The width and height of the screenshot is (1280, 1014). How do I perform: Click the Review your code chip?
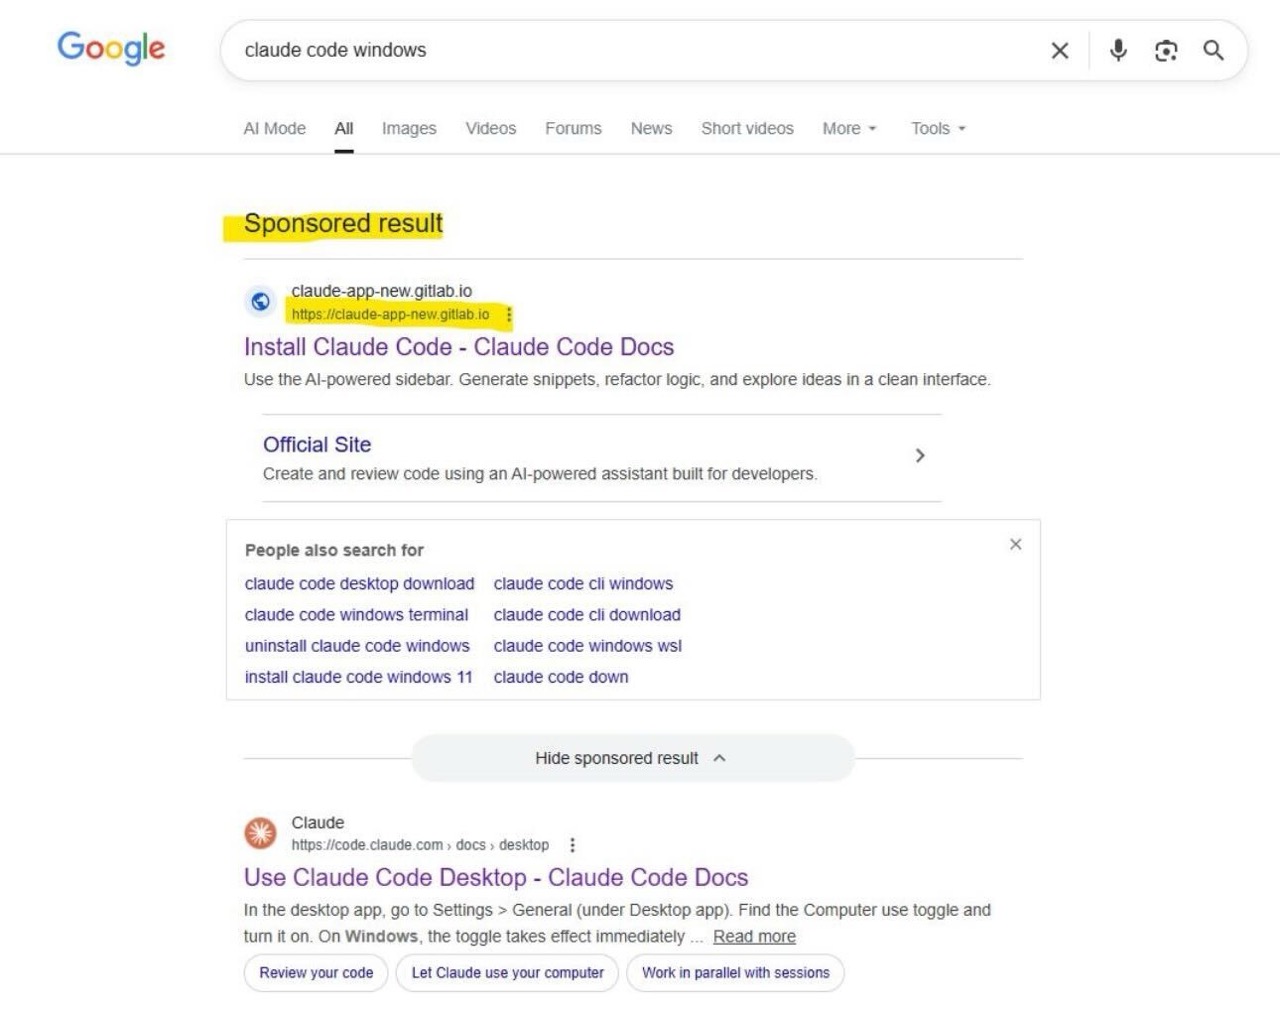coord(316,973)
